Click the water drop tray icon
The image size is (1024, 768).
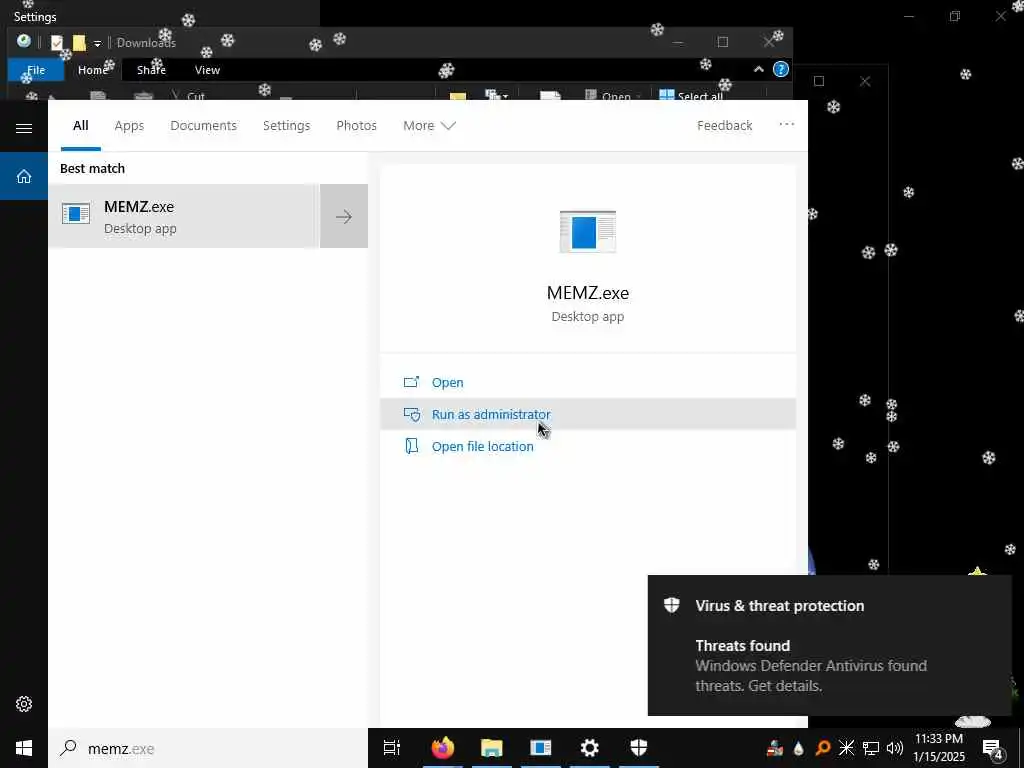(799, 748)
